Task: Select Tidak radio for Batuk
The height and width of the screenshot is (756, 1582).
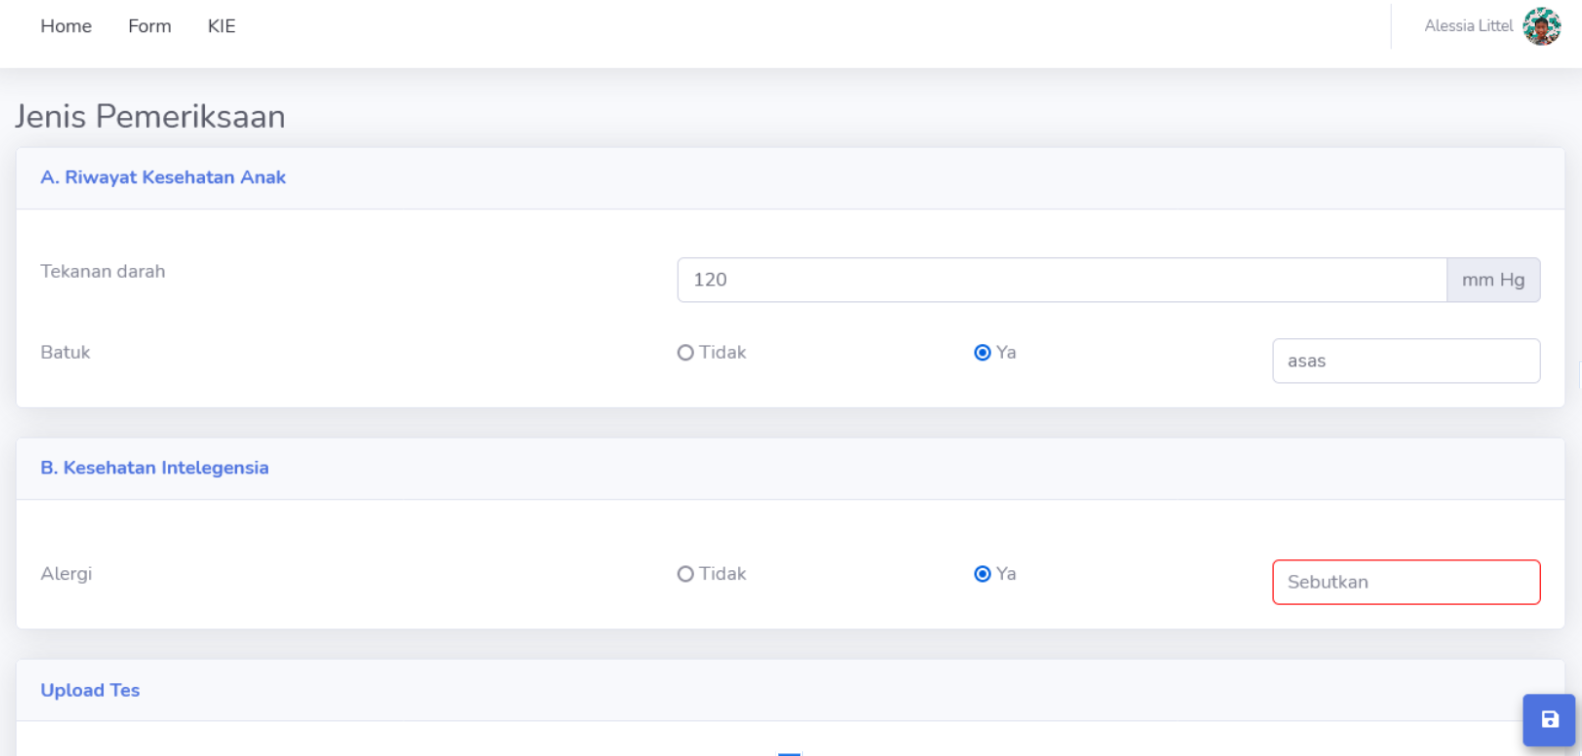Action: [685, 353]
